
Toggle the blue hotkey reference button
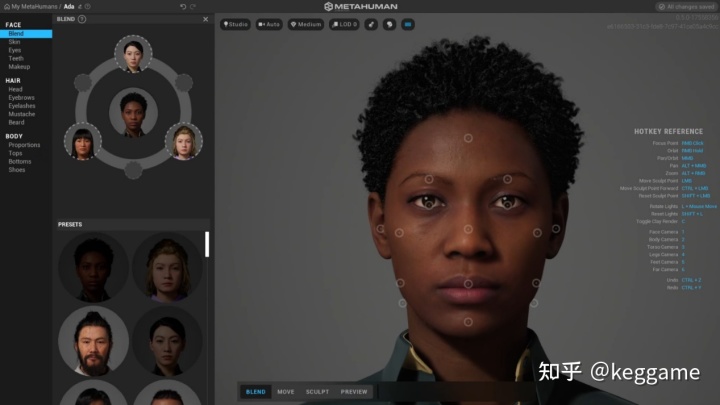[408, 24]
